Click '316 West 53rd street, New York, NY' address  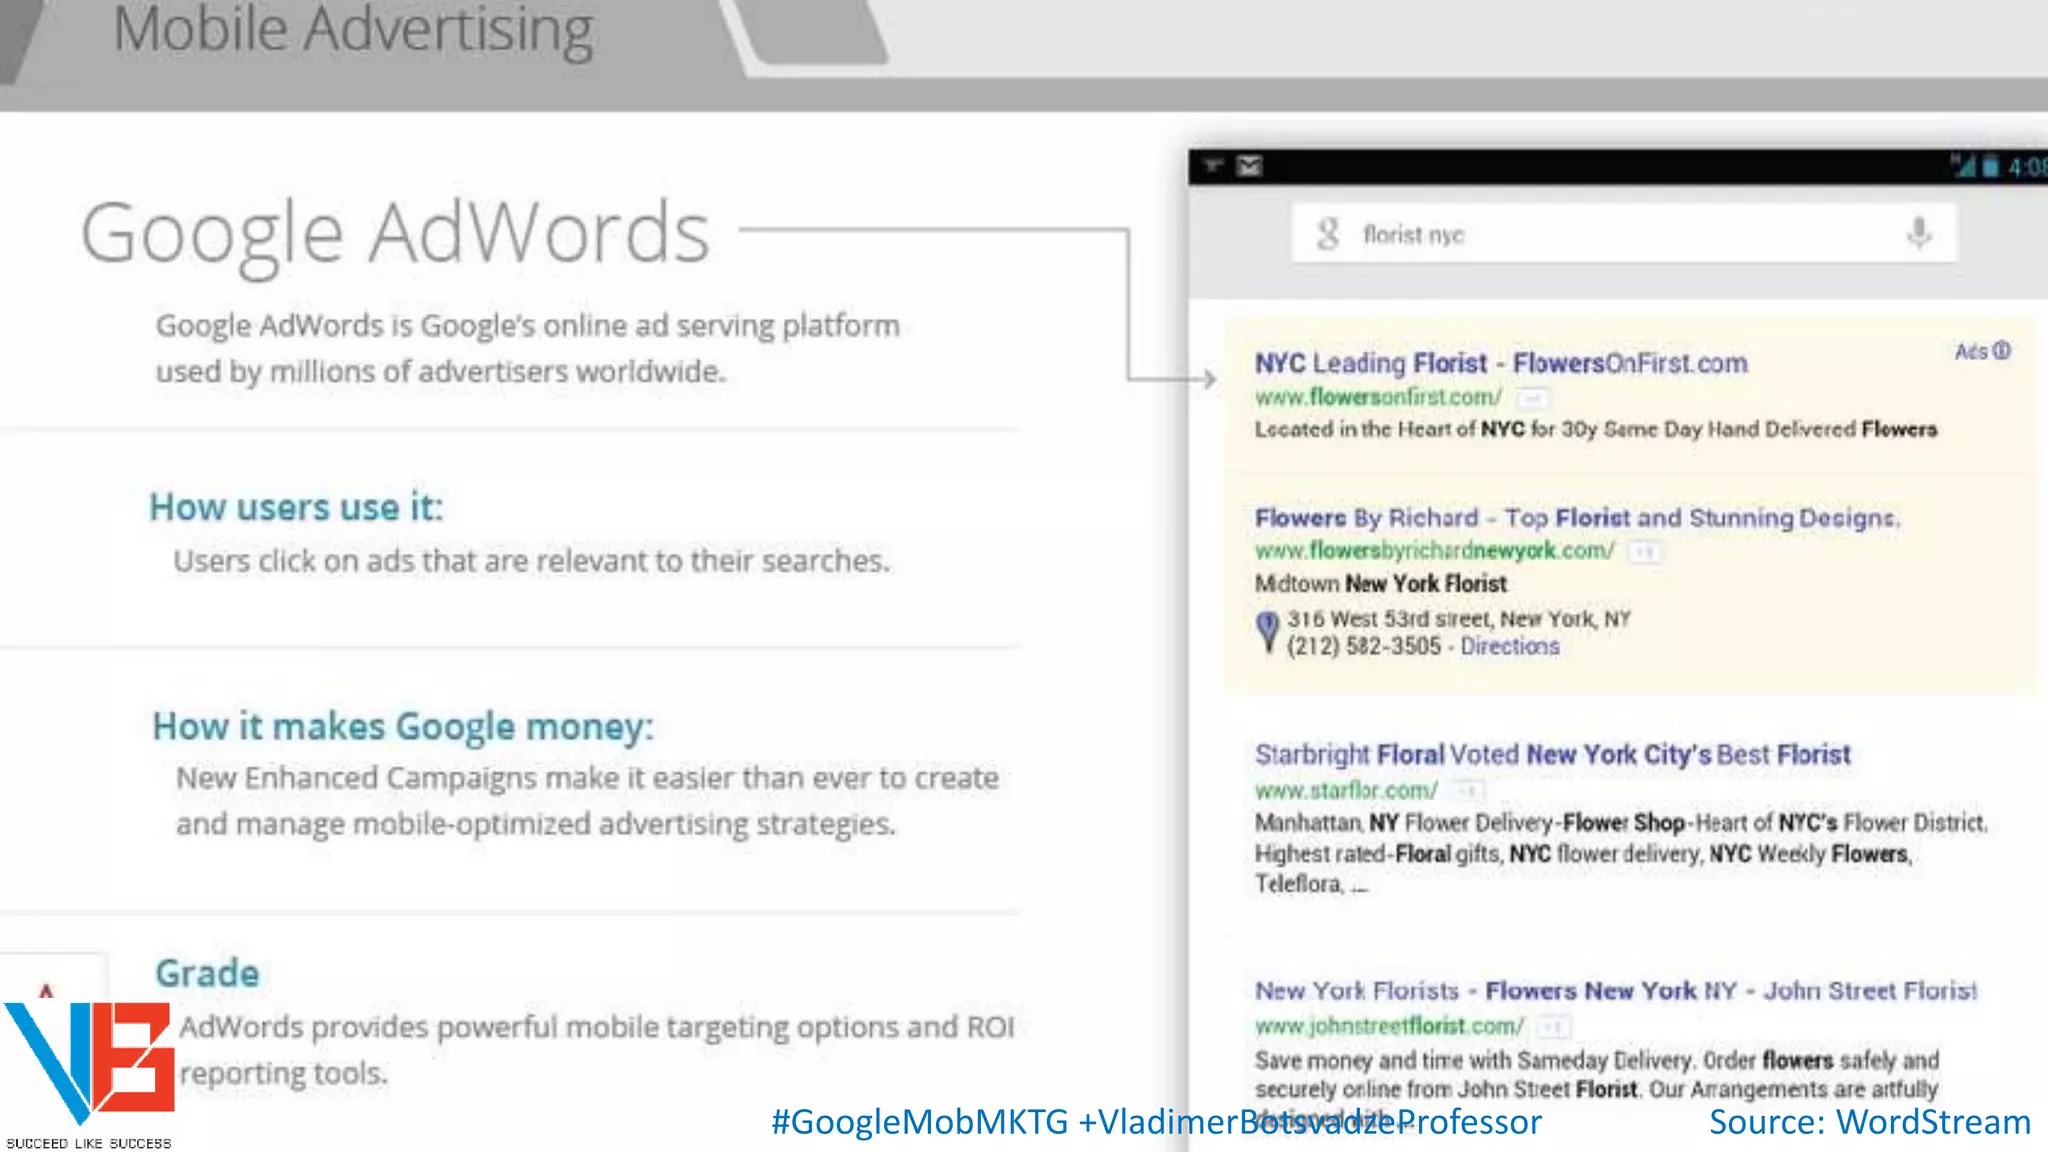[1459, 619]
